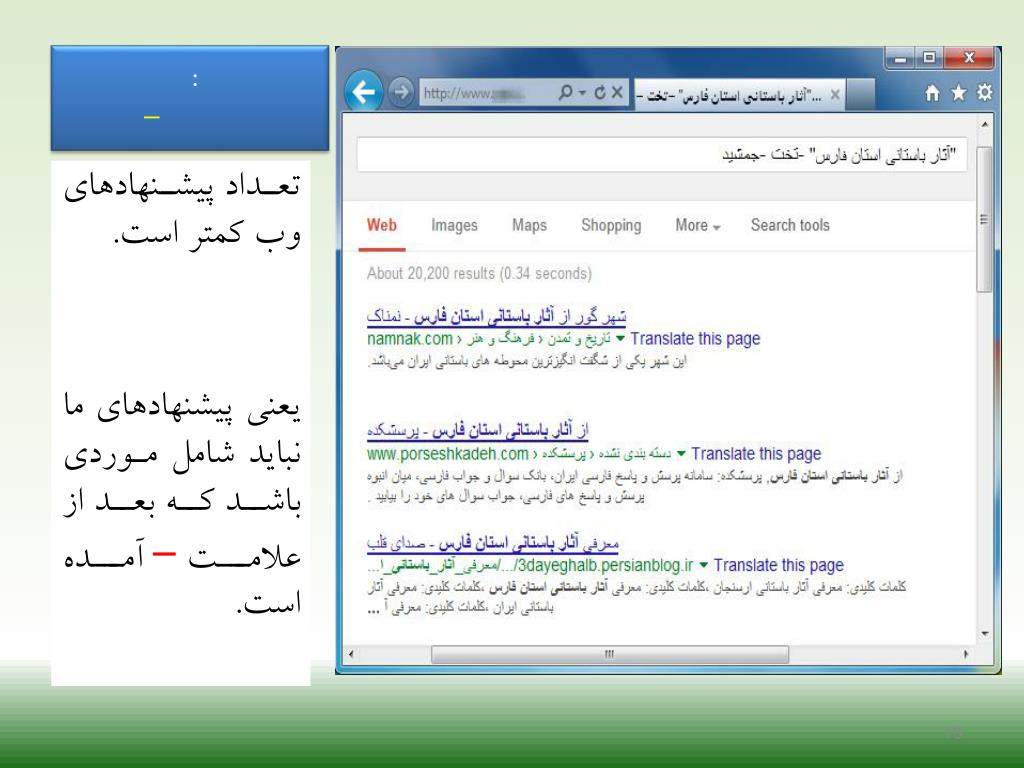Click horizontal scrollbar right arrow
The width and height of the screenshot is (1024, 768).
(x=966, y=654)
